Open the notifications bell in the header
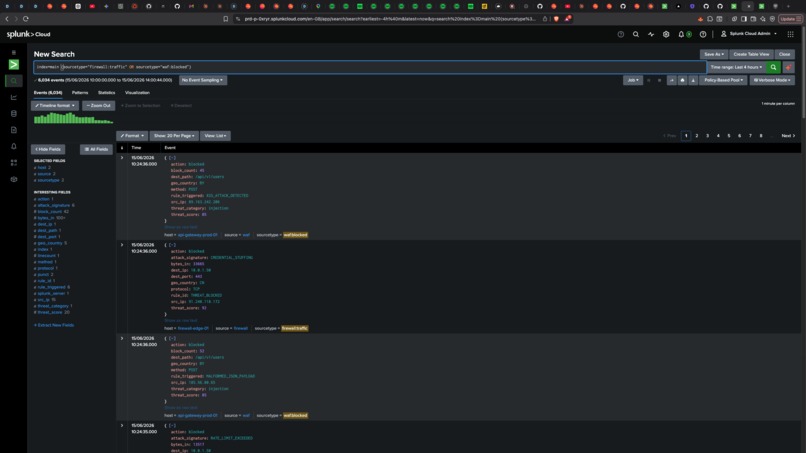This screenshot has height=453, width=806. [681, 34]
